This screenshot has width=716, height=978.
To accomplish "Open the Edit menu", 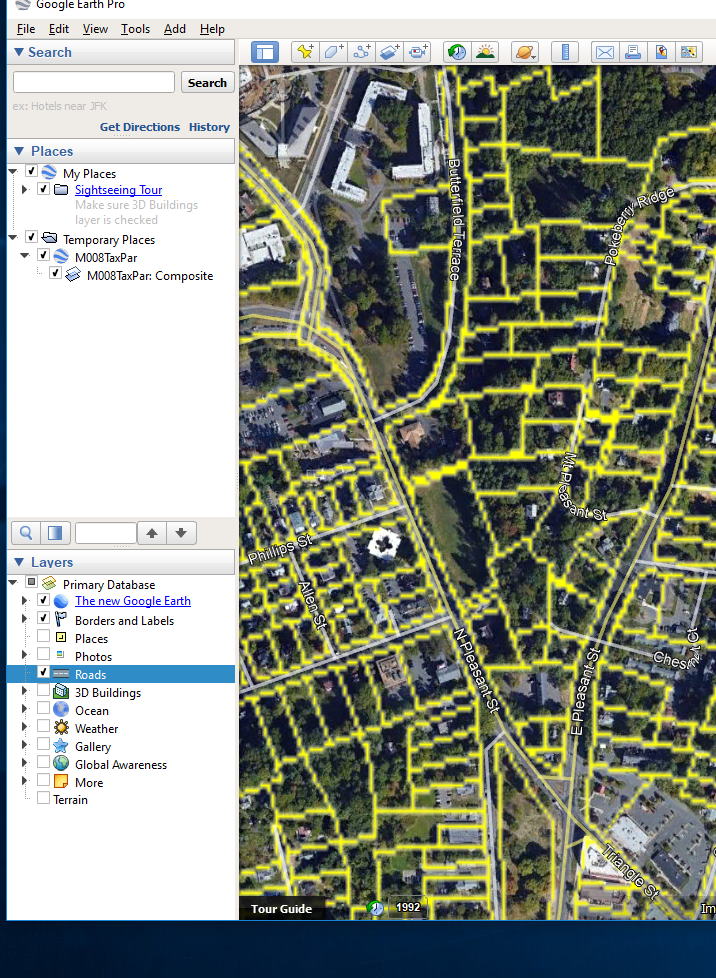I will coord(59,29).
